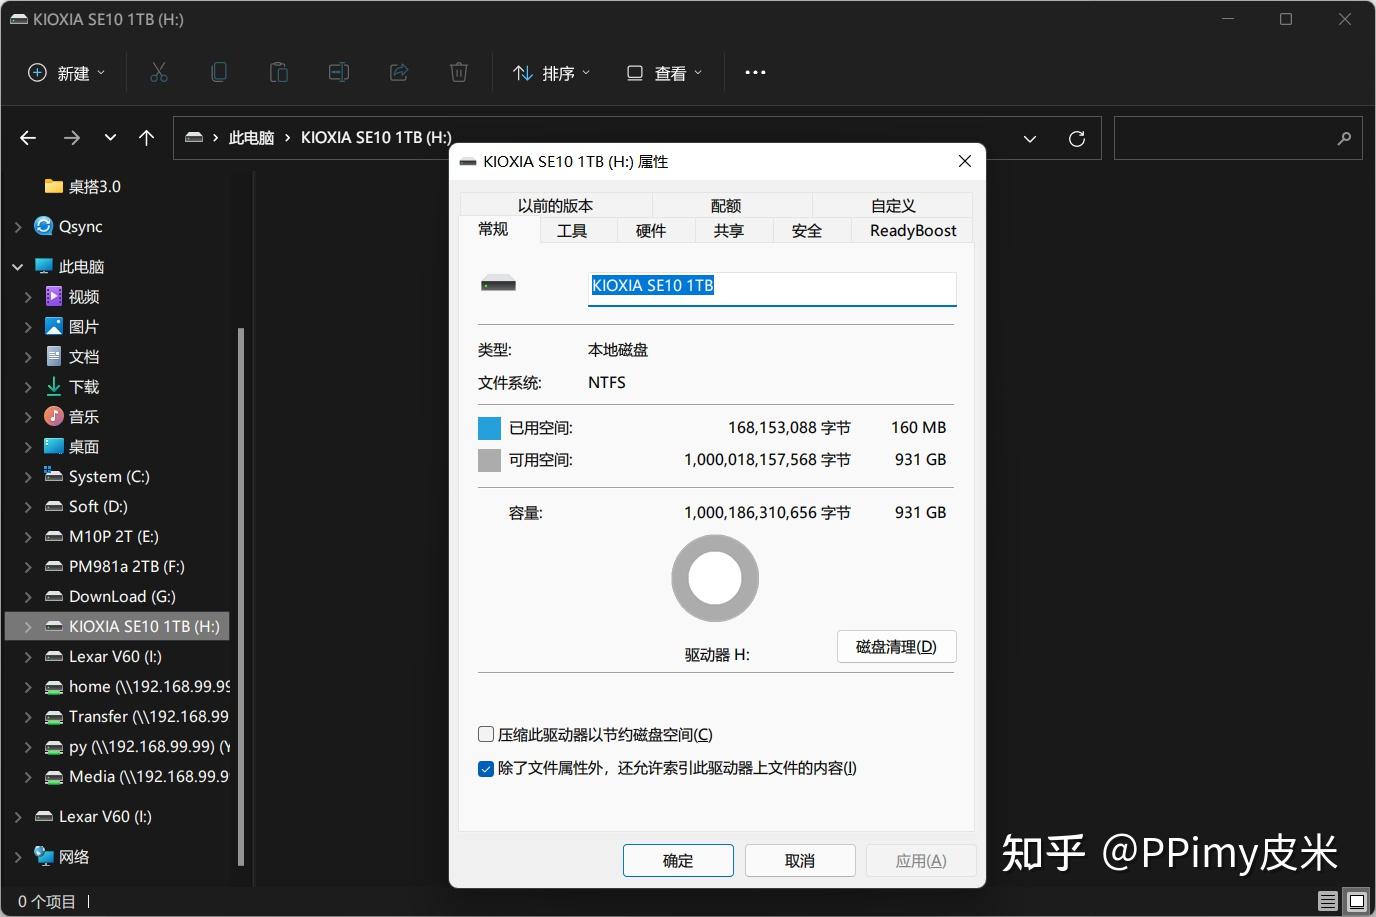The height and width of the screenshot is (917, 1376).
Task: Click the Downloads arrow icon
Action: pos(54,386)
